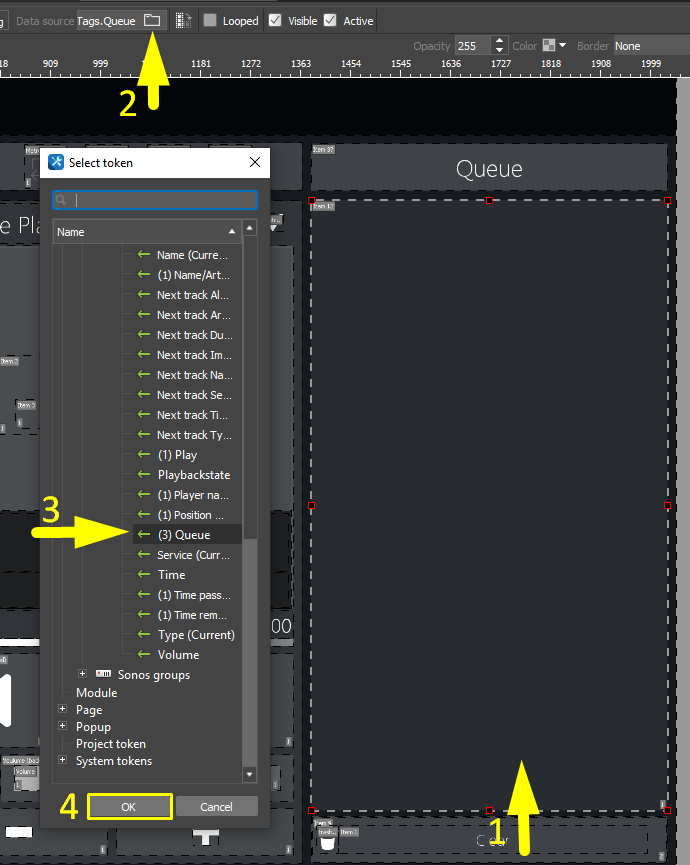690x865 pixels.
Task: Select the (3) Queue token
Action: pos(184,535)
